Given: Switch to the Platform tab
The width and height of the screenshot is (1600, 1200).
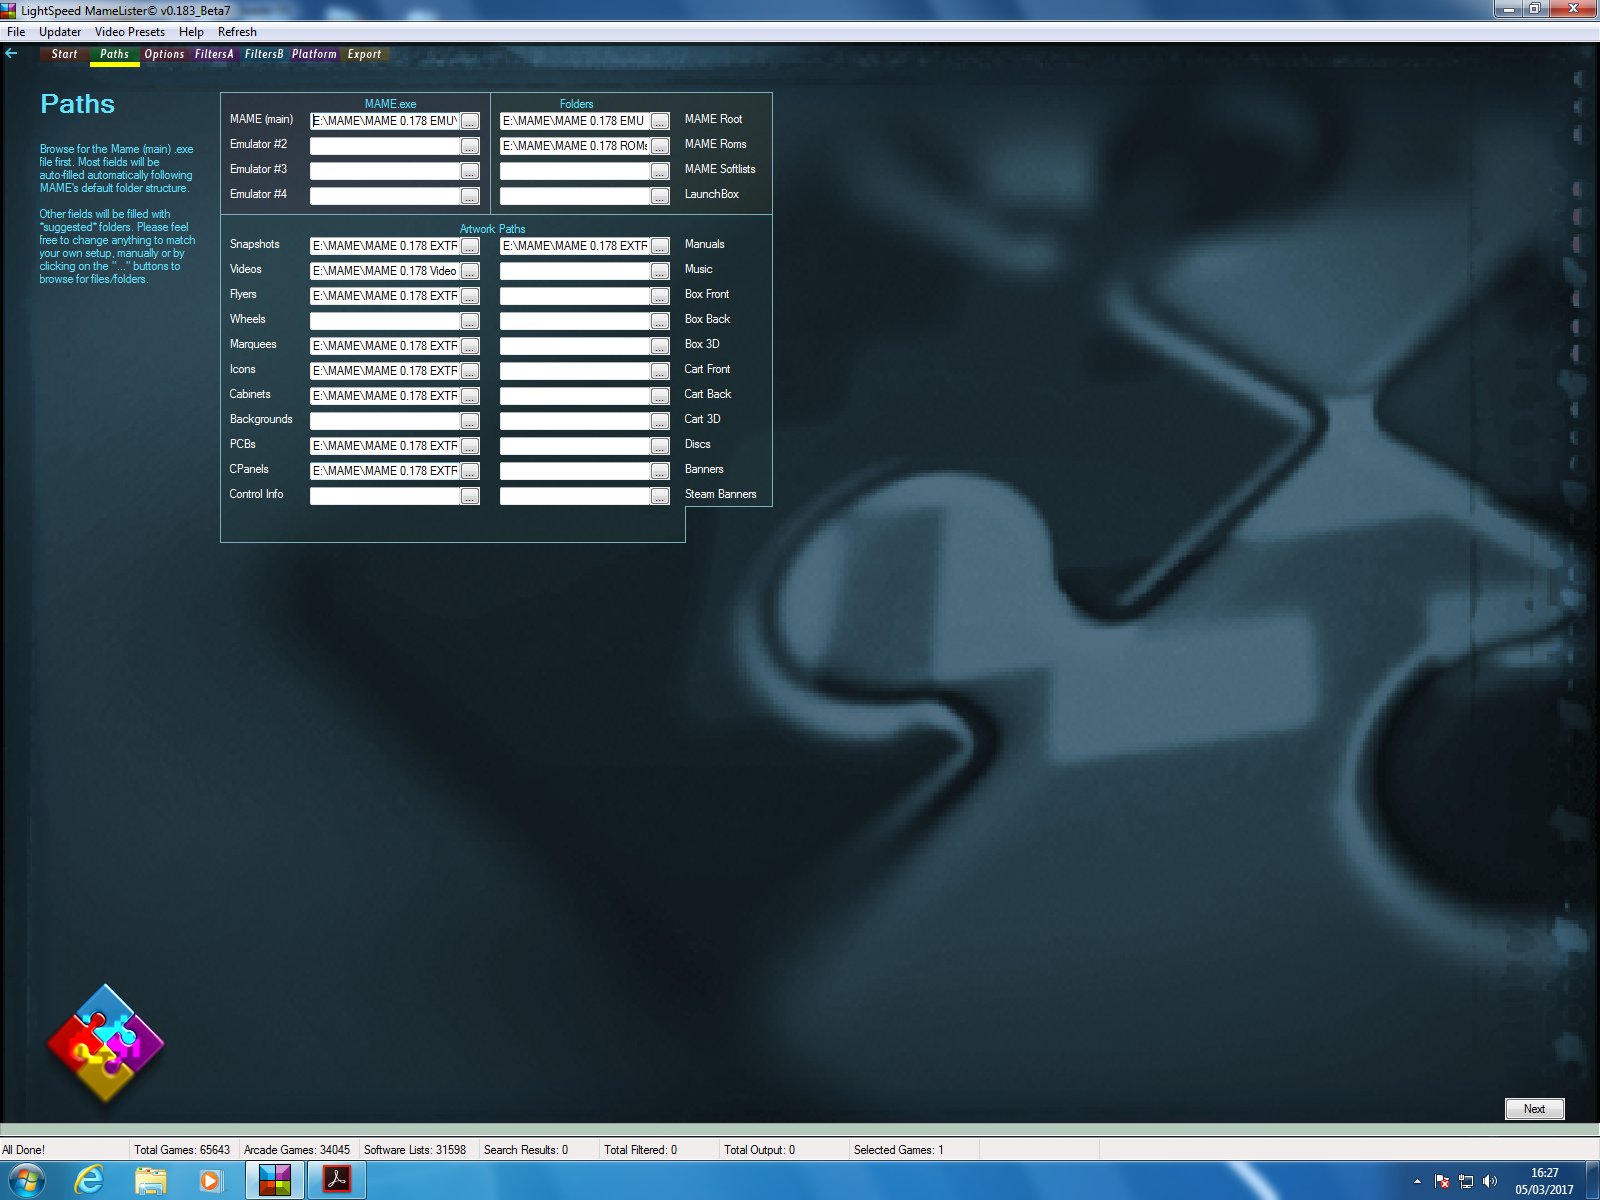Looking at the screenshot, I should point(314,54).
